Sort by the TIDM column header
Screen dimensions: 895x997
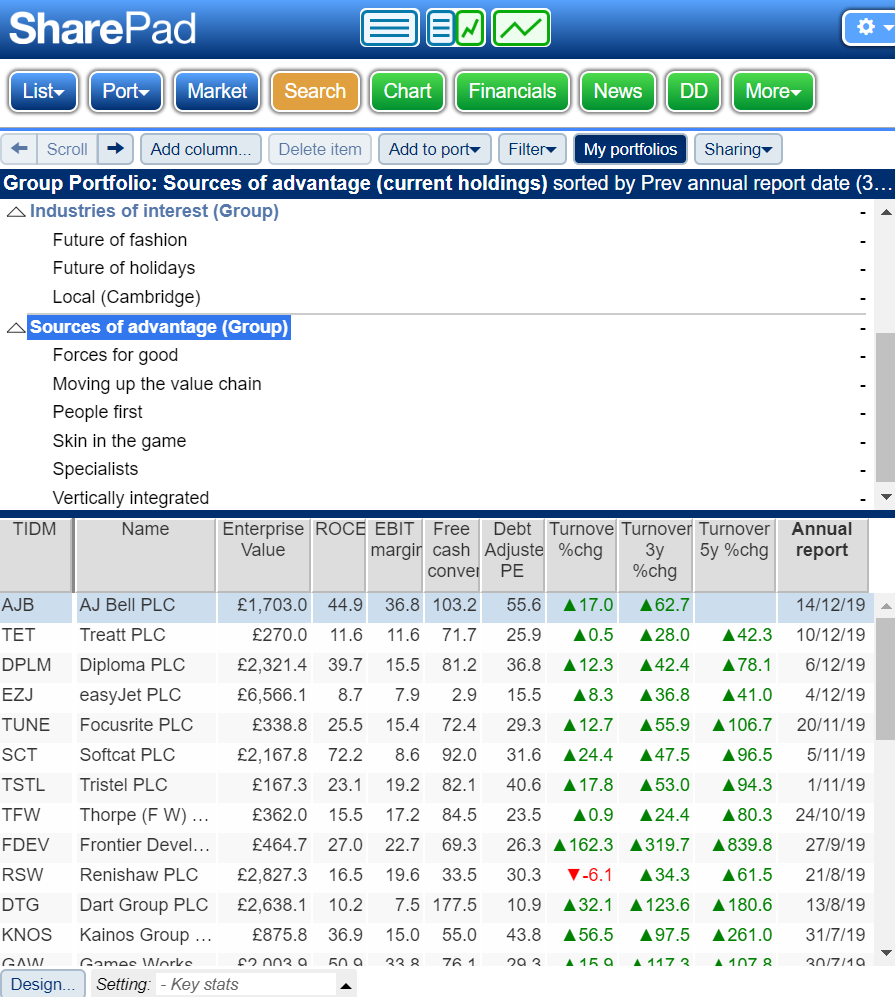pyautogui.click(x=36, y=555)
